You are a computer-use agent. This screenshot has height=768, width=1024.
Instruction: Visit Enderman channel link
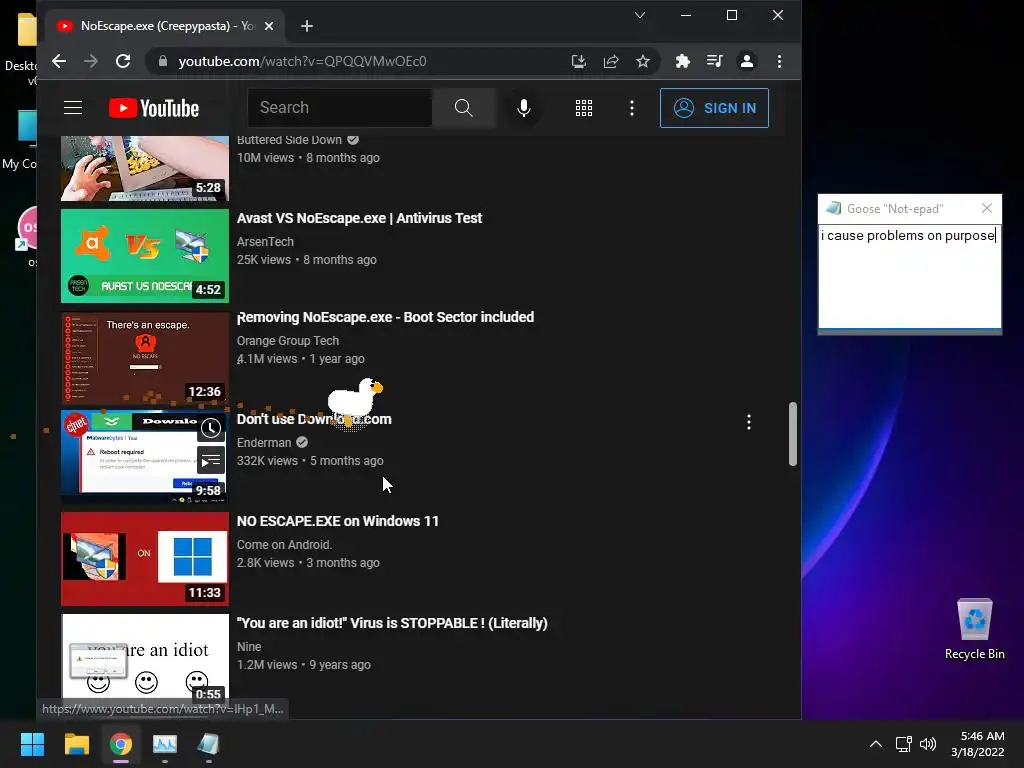[264, 443]
